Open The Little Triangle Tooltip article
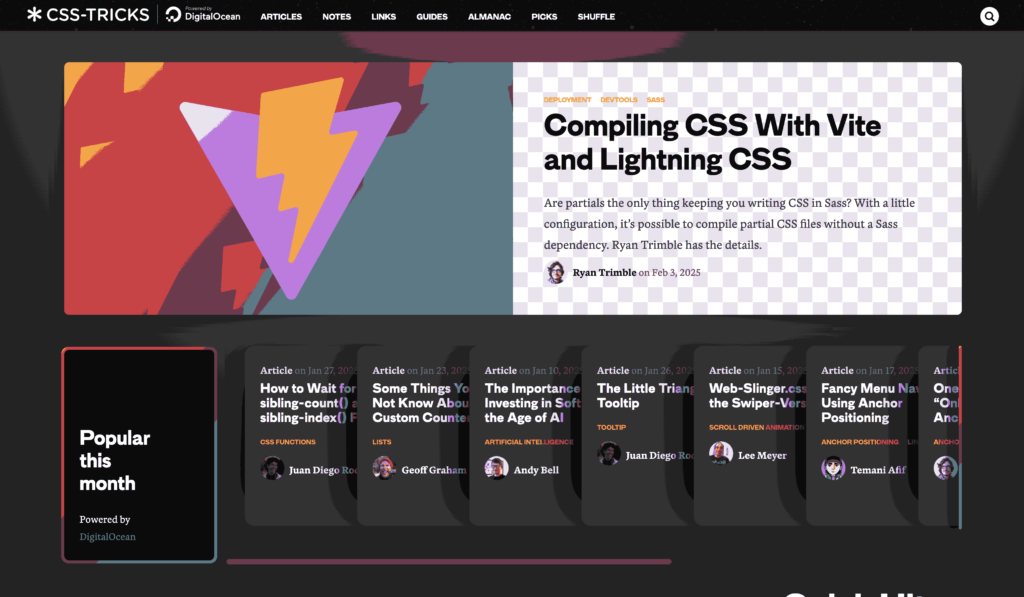This screenshot has height=597, width=1024. [645, 396]
